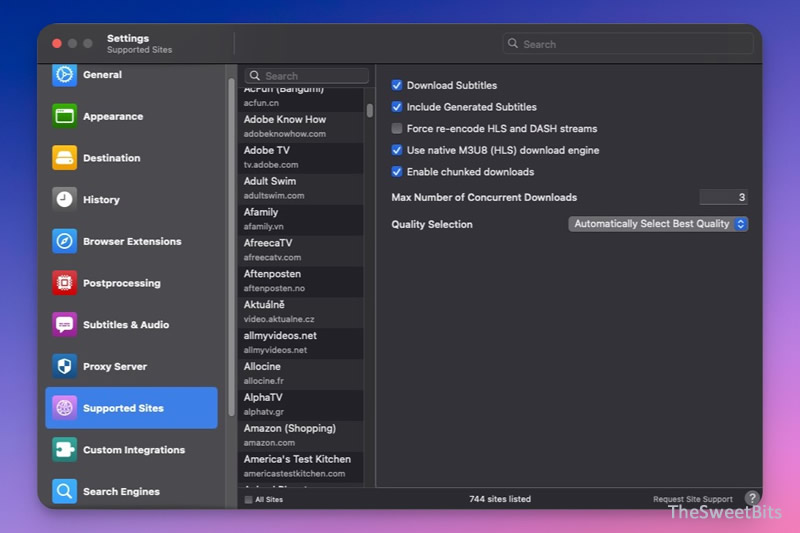Click magnifier icon in sites search field

click(x=255, y=76)
